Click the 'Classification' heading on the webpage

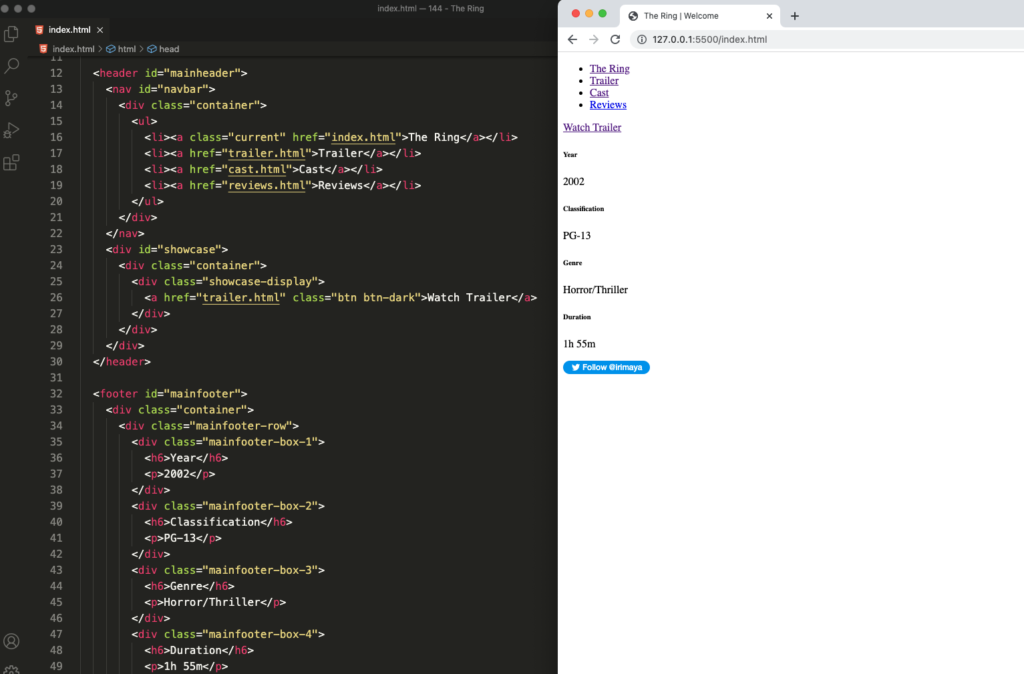[583, 209]
